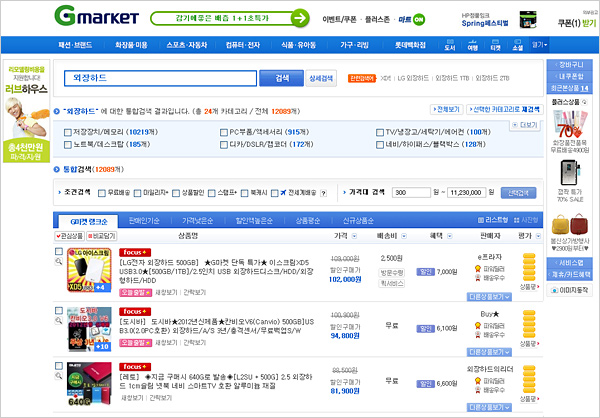Screen dimensions: 600x418
Task: Expand 다른상품보기 for e프라자 seller
Action: tap(489, 297)
